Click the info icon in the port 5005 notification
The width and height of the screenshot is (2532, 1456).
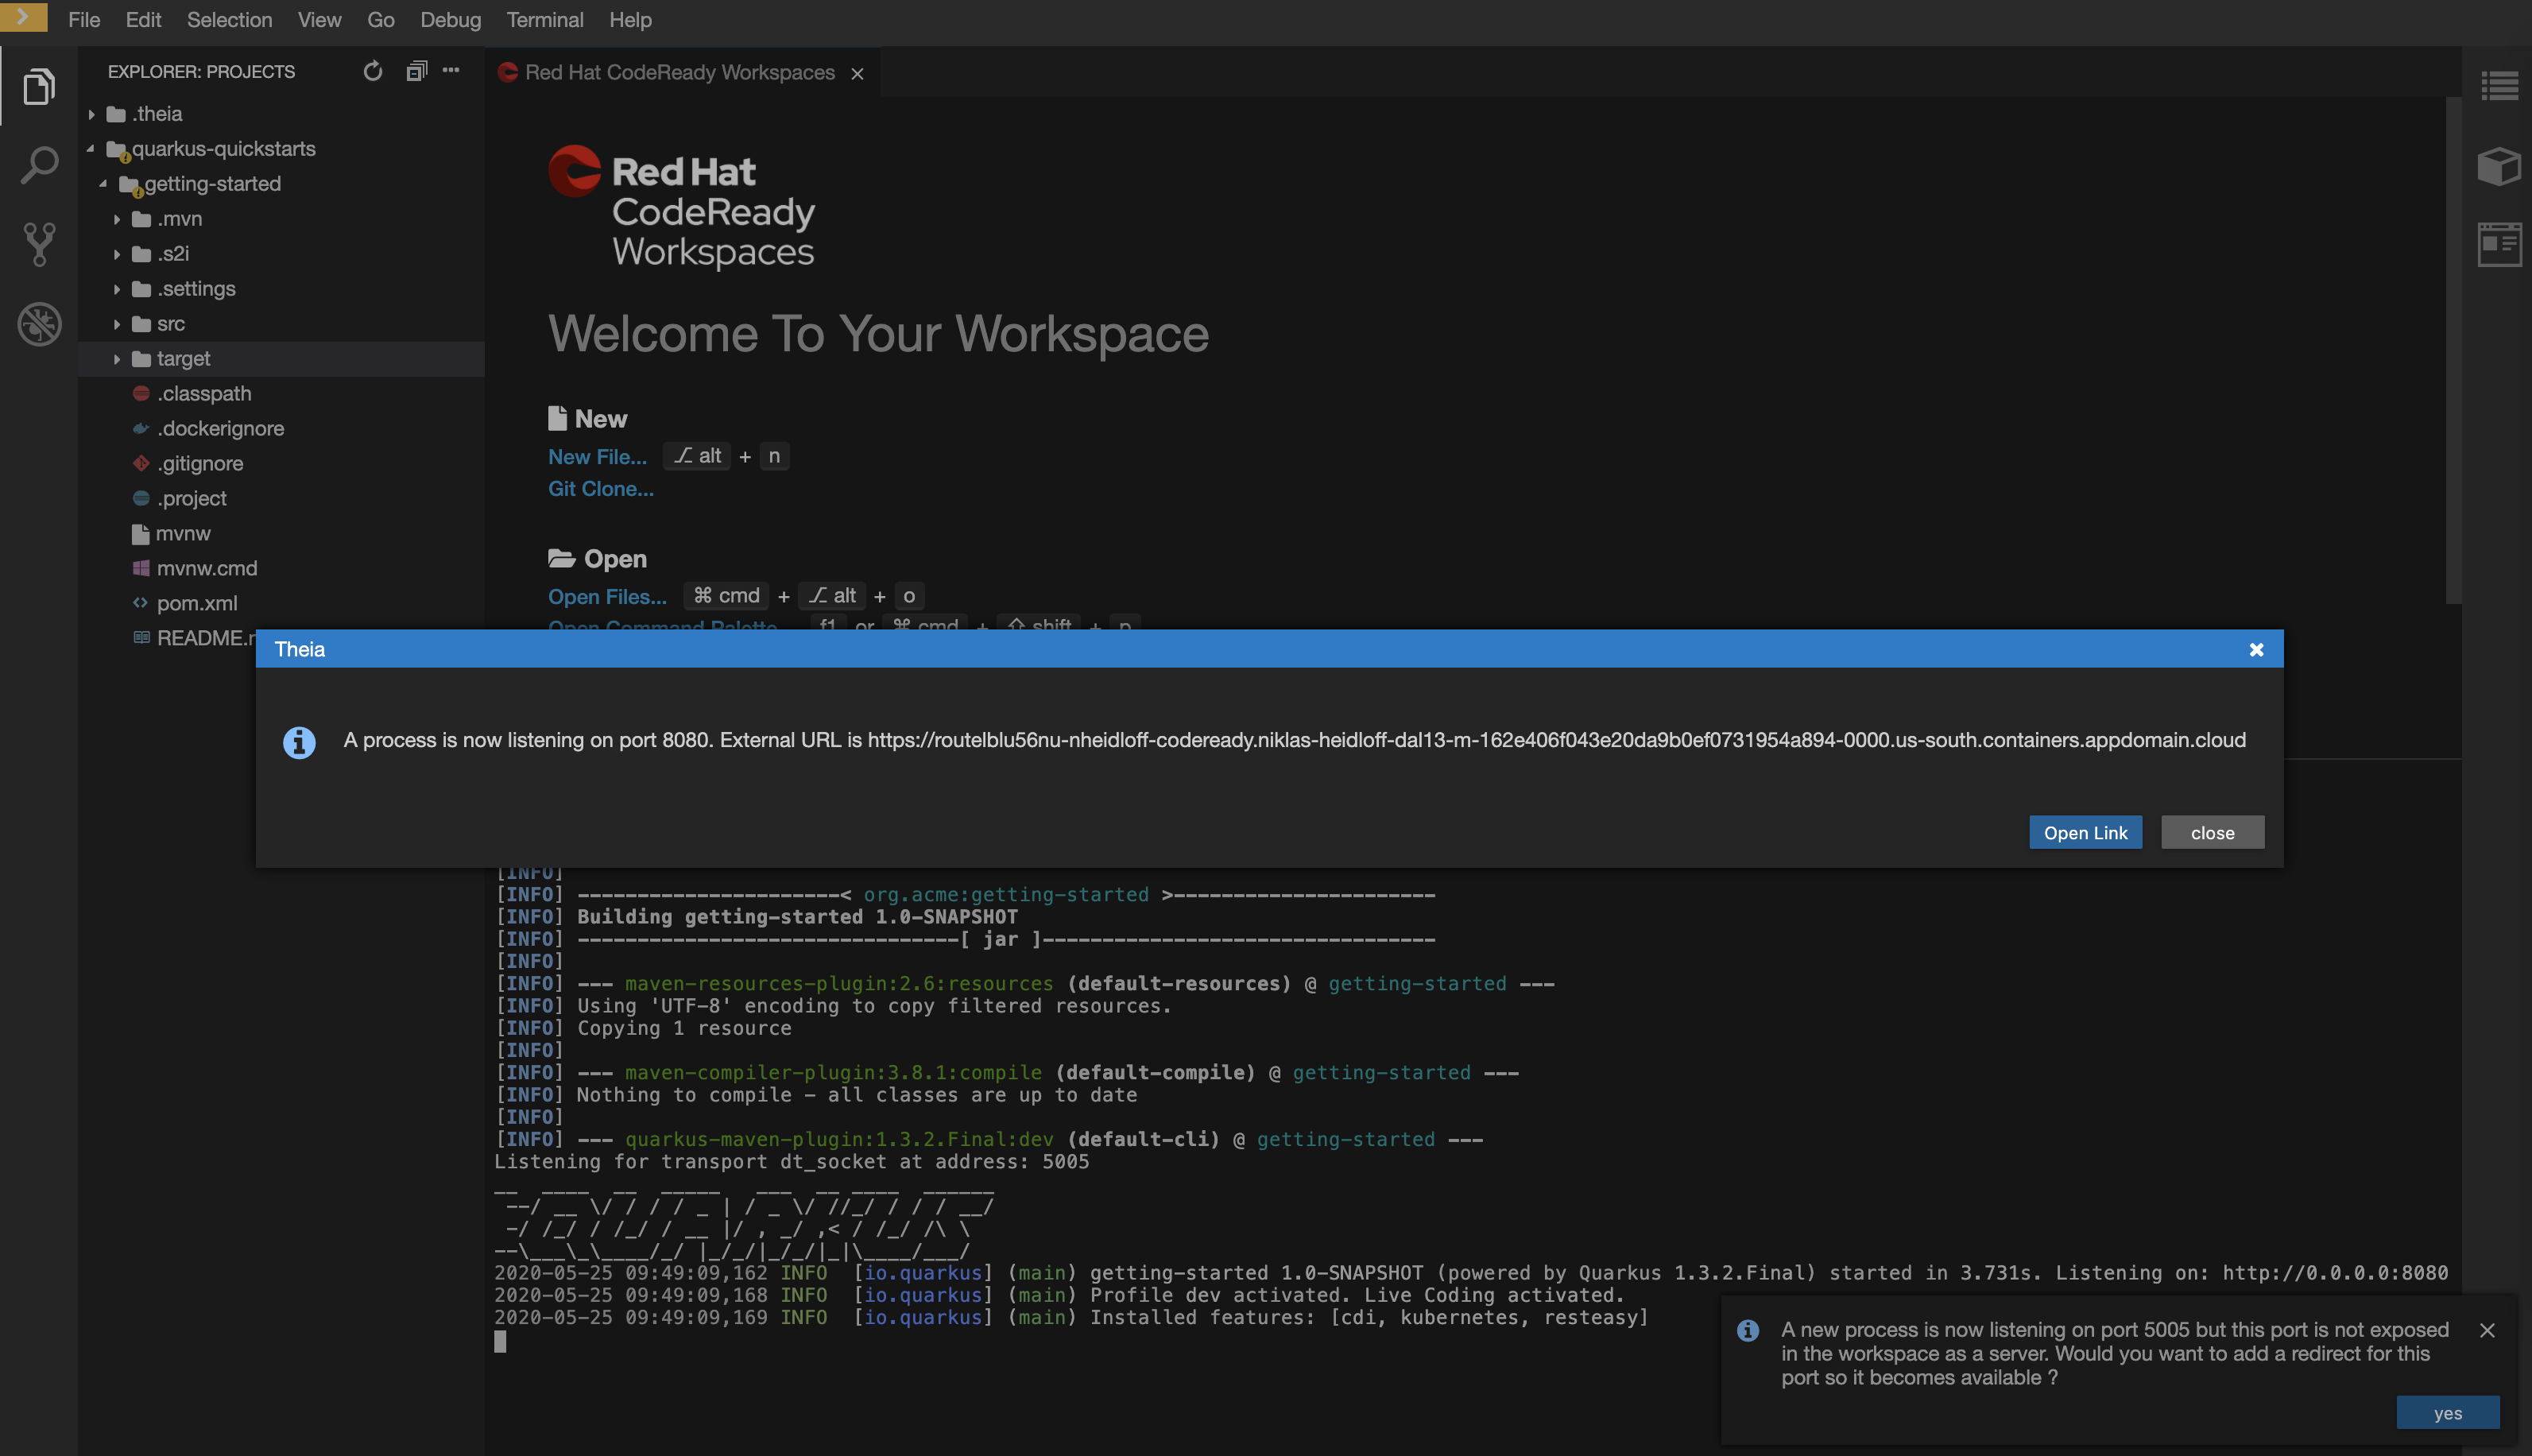coord(1747,1330)
